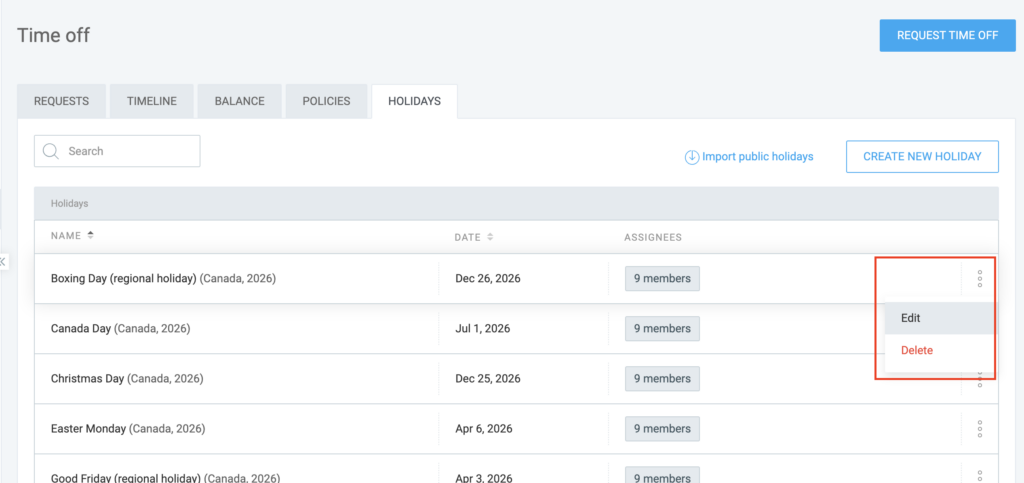Click the search magnifier icon

[x=51, y=151]
